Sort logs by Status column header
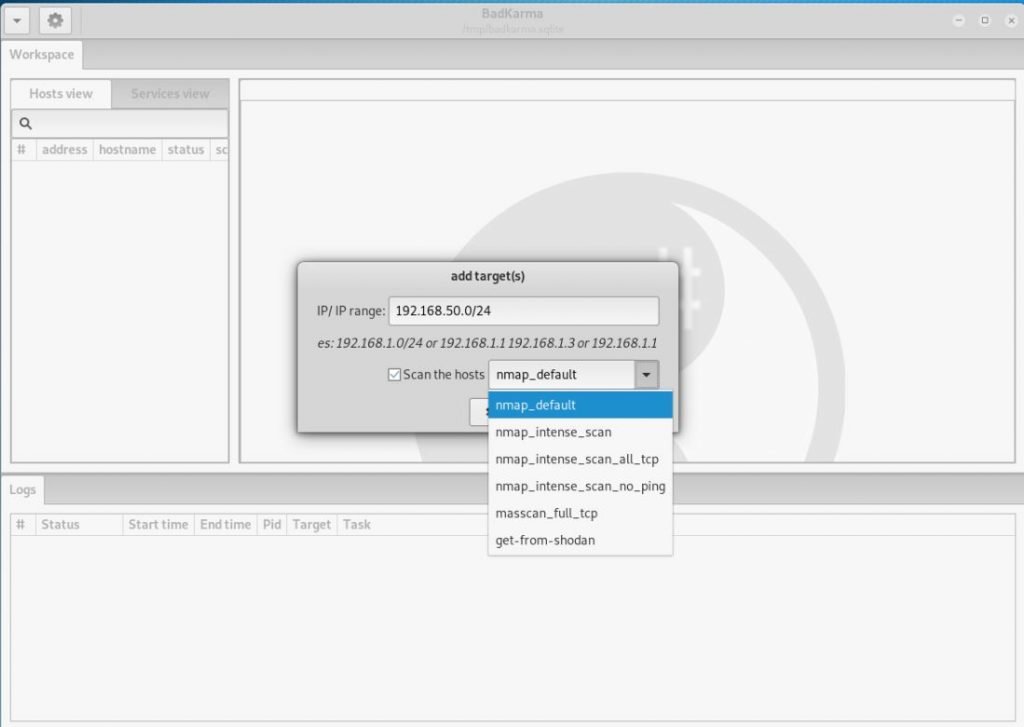Screen dimensions: 1024x727 tap(79, 525)
